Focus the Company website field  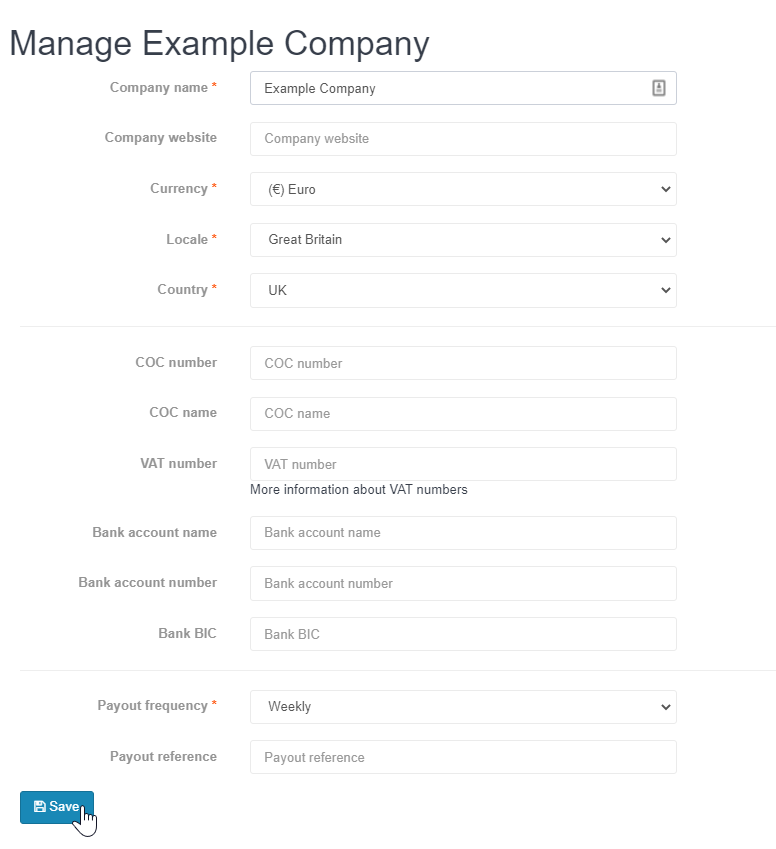463,139
